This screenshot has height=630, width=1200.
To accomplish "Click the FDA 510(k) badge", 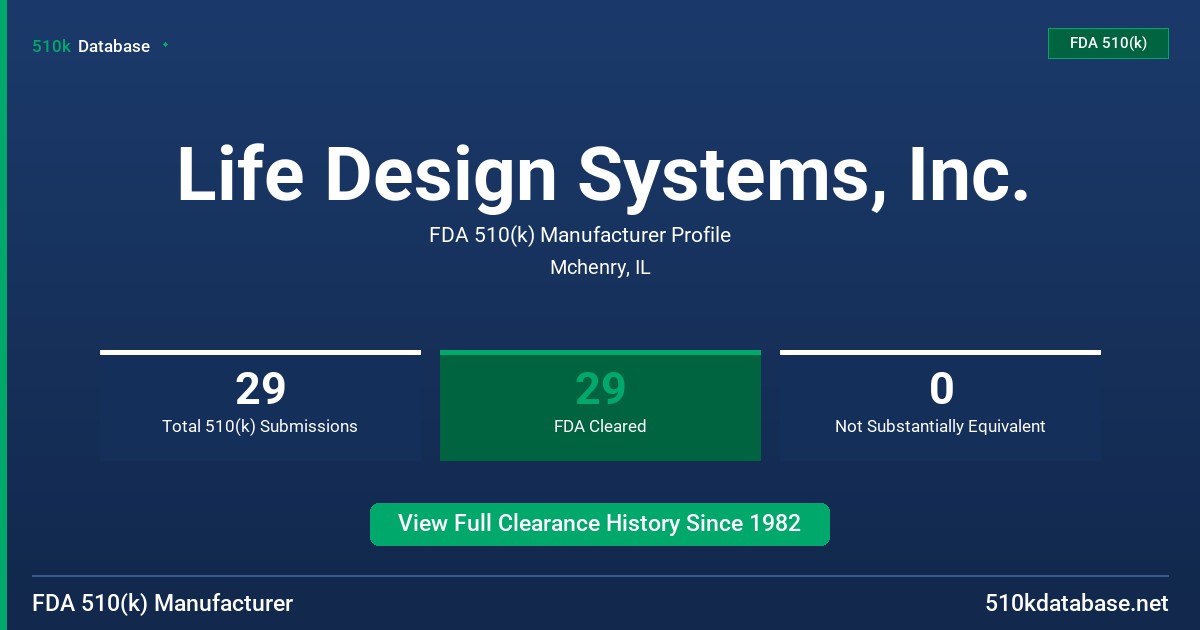I will [x=1108, y=43].
